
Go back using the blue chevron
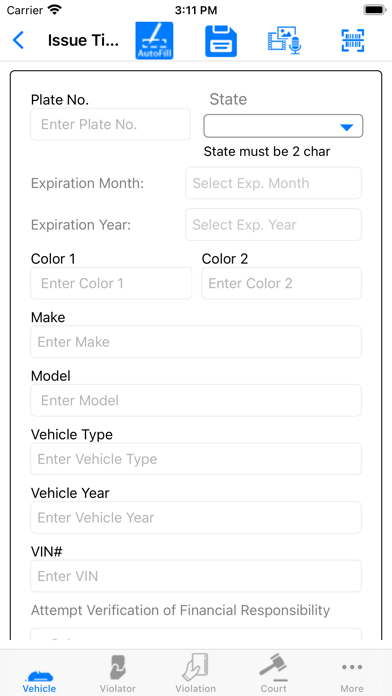[18, 40]
